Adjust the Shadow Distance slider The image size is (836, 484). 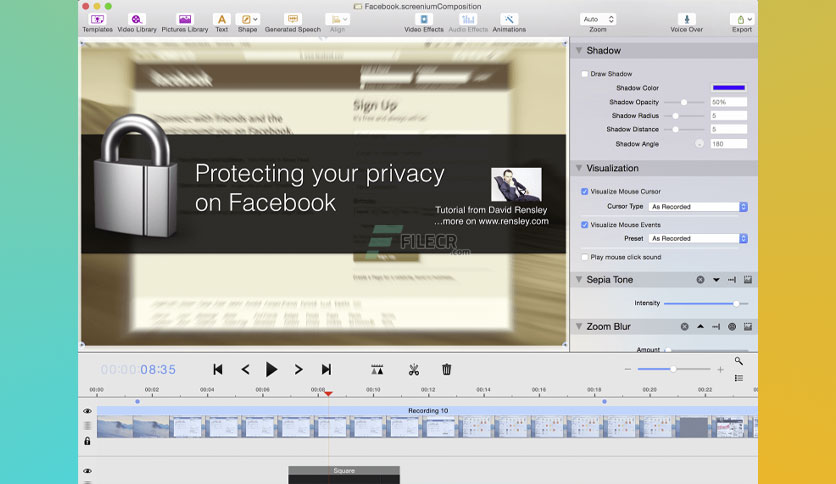[676, 130]
